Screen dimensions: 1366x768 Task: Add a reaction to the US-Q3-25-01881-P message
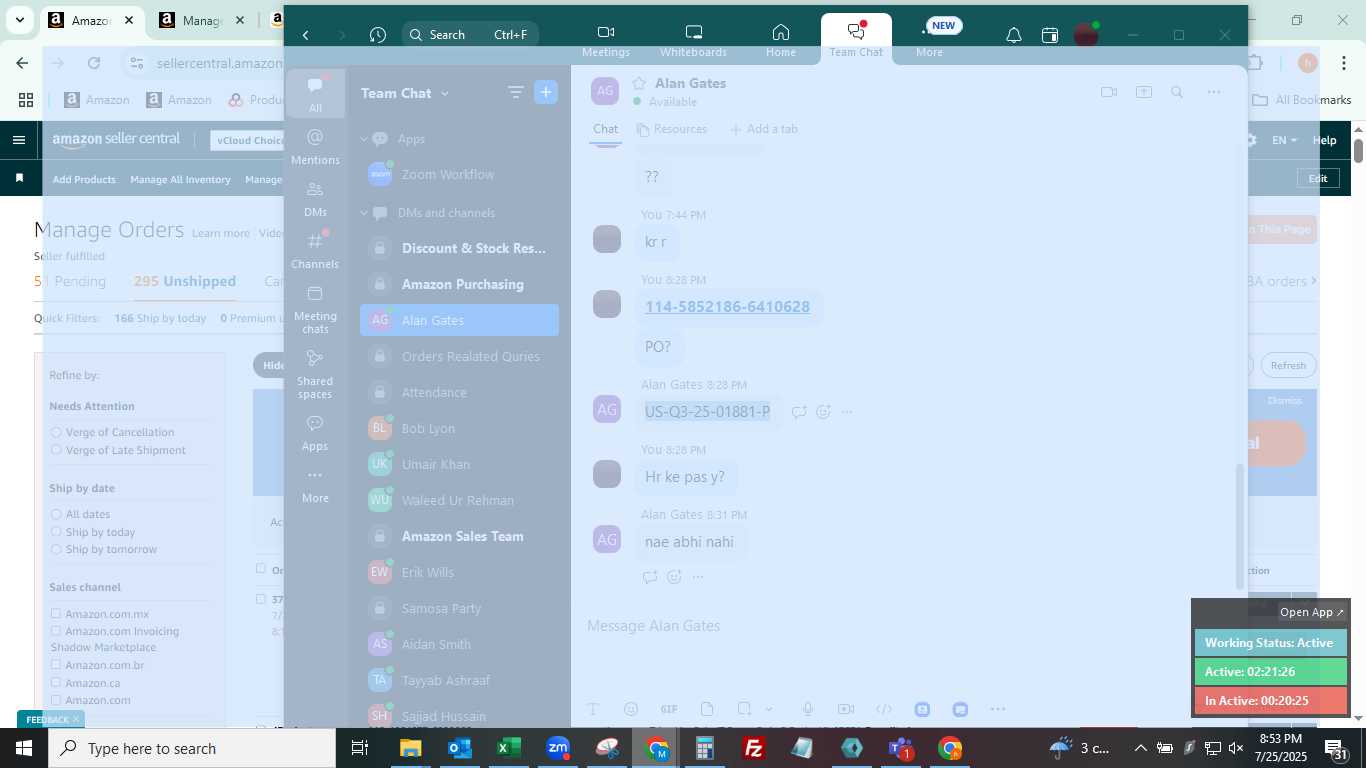click(x=823, y=411)
